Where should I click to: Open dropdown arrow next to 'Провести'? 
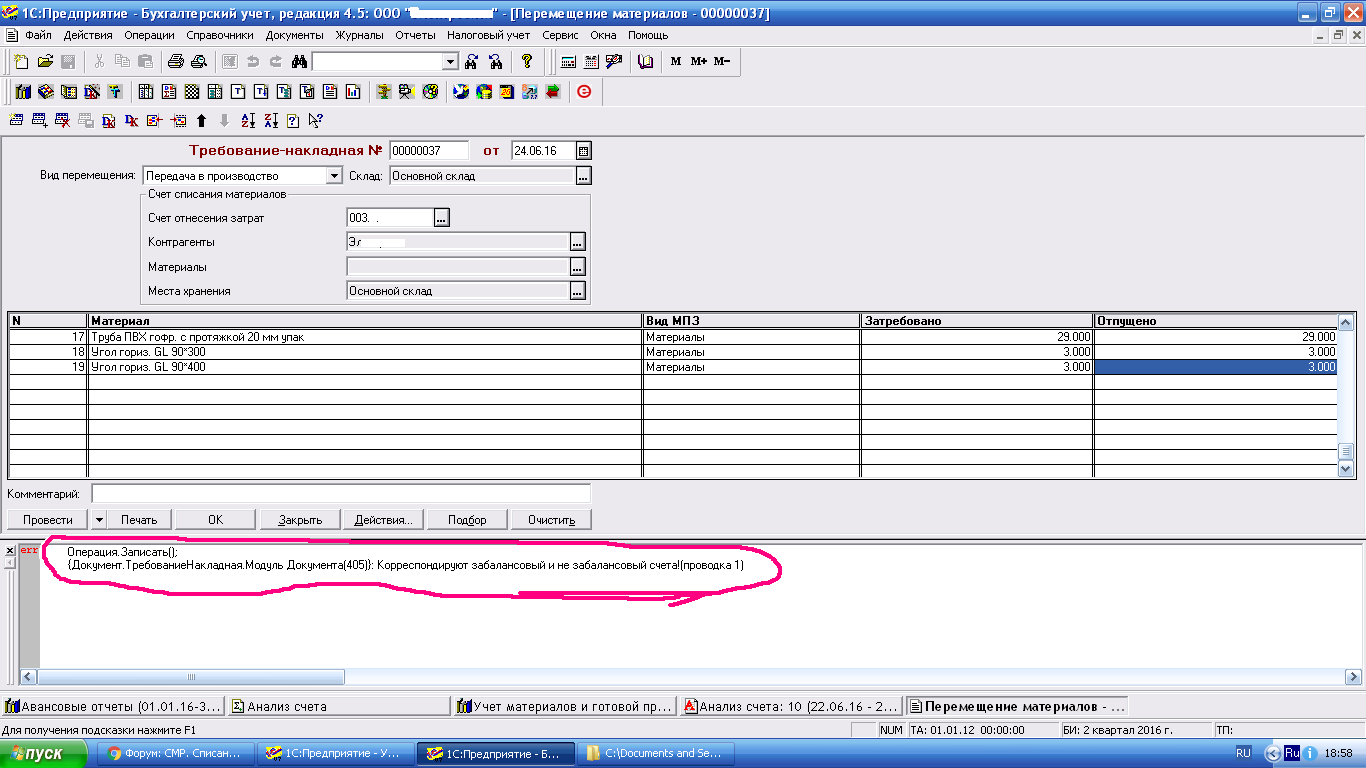[x=99, y=520]
